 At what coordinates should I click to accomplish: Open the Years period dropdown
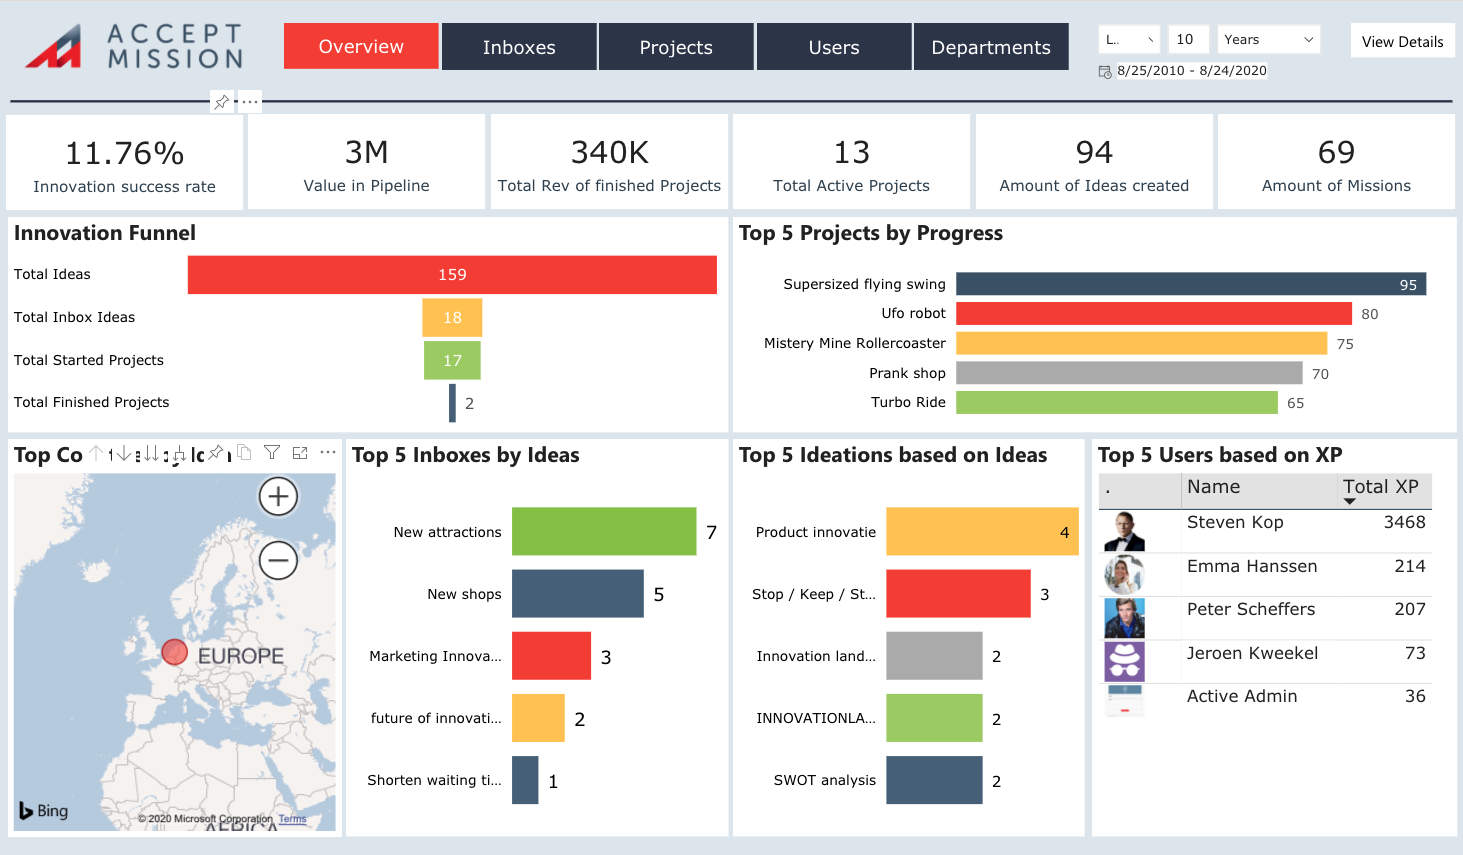click(x=1268, y=40)
